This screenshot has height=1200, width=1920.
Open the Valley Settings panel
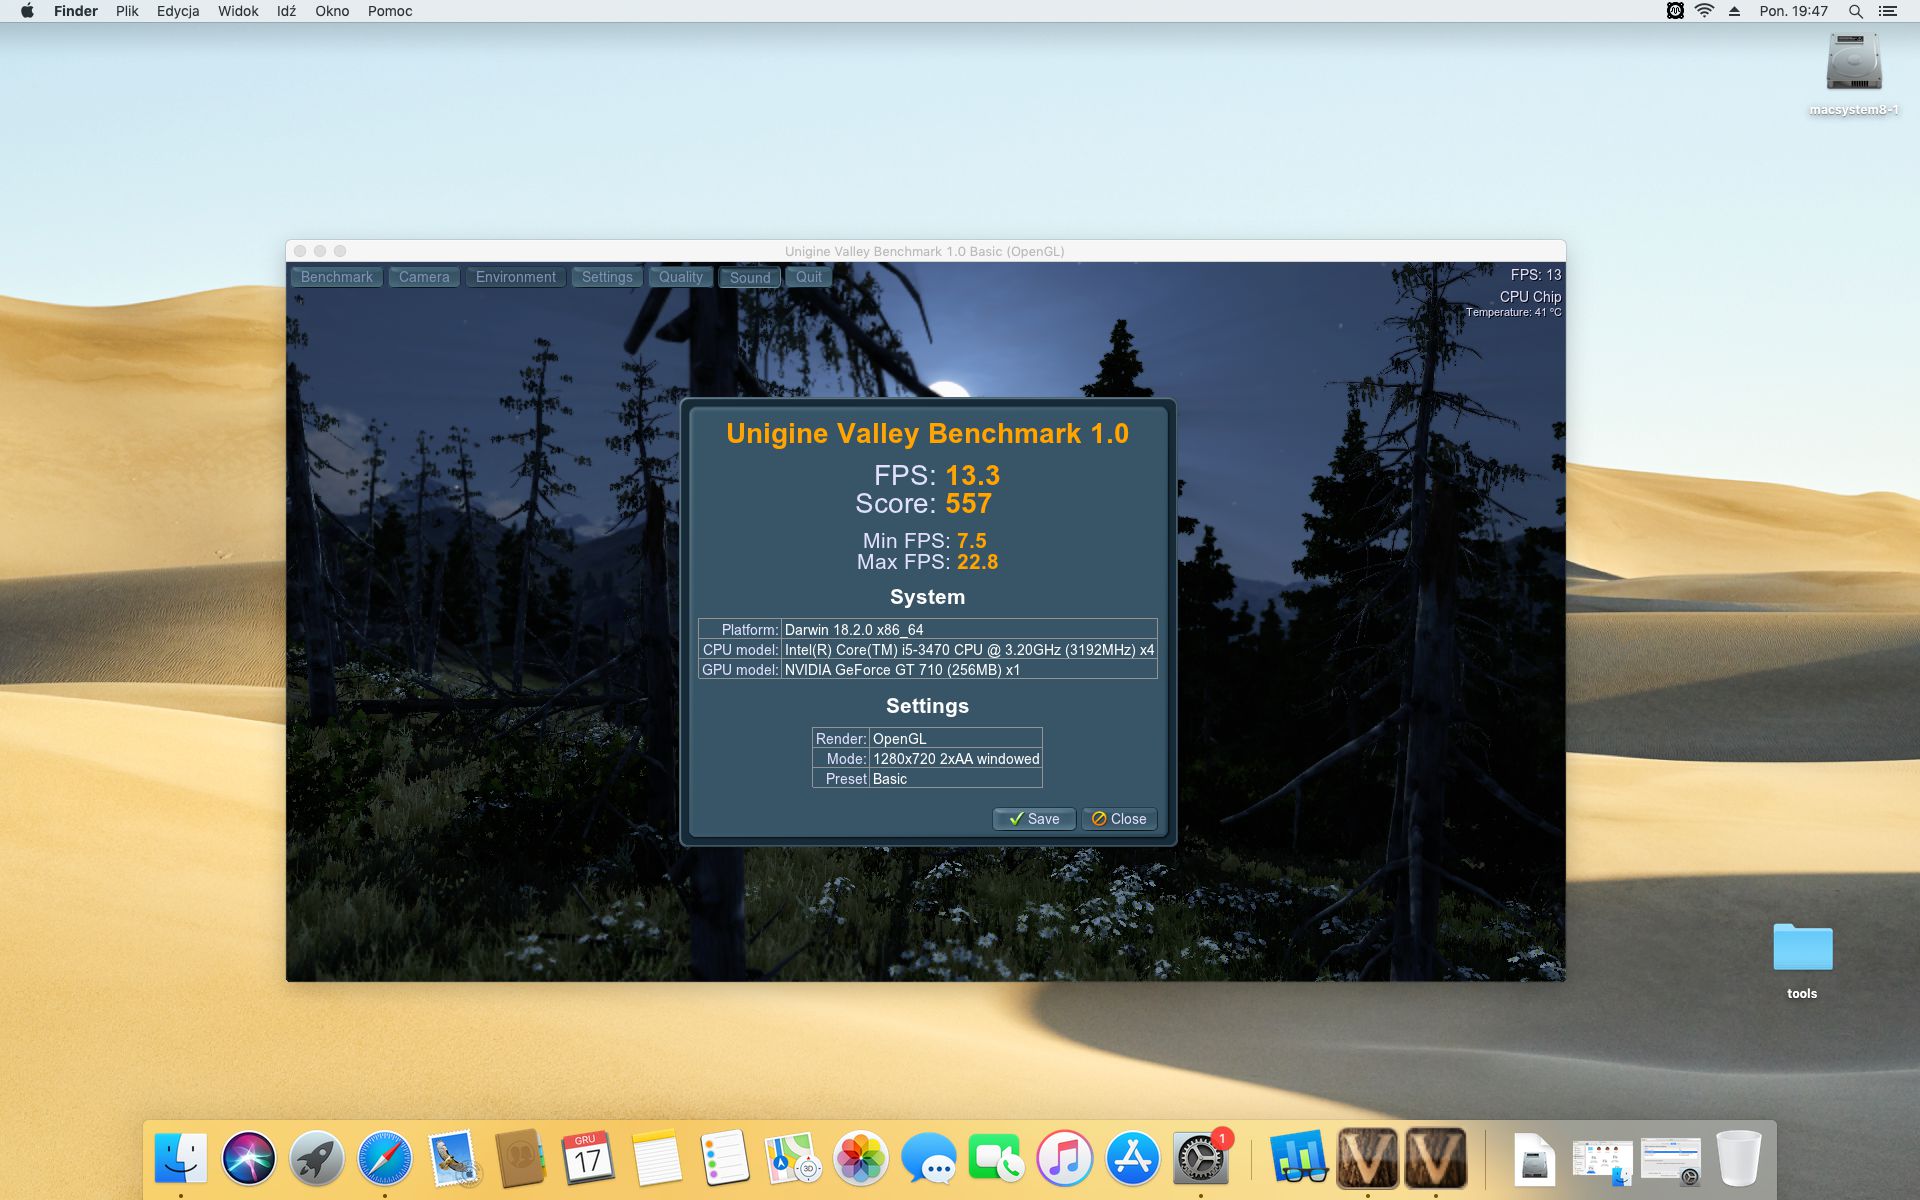pos(607,277)
